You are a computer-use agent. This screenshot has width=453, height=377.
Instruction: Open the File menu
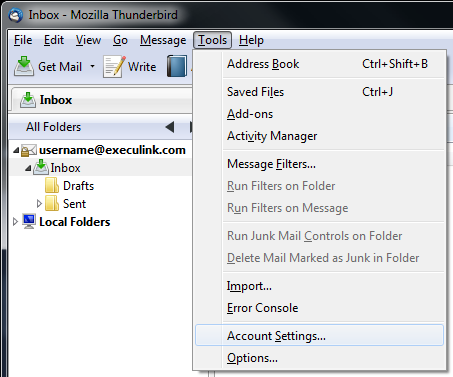coord(23,40)
